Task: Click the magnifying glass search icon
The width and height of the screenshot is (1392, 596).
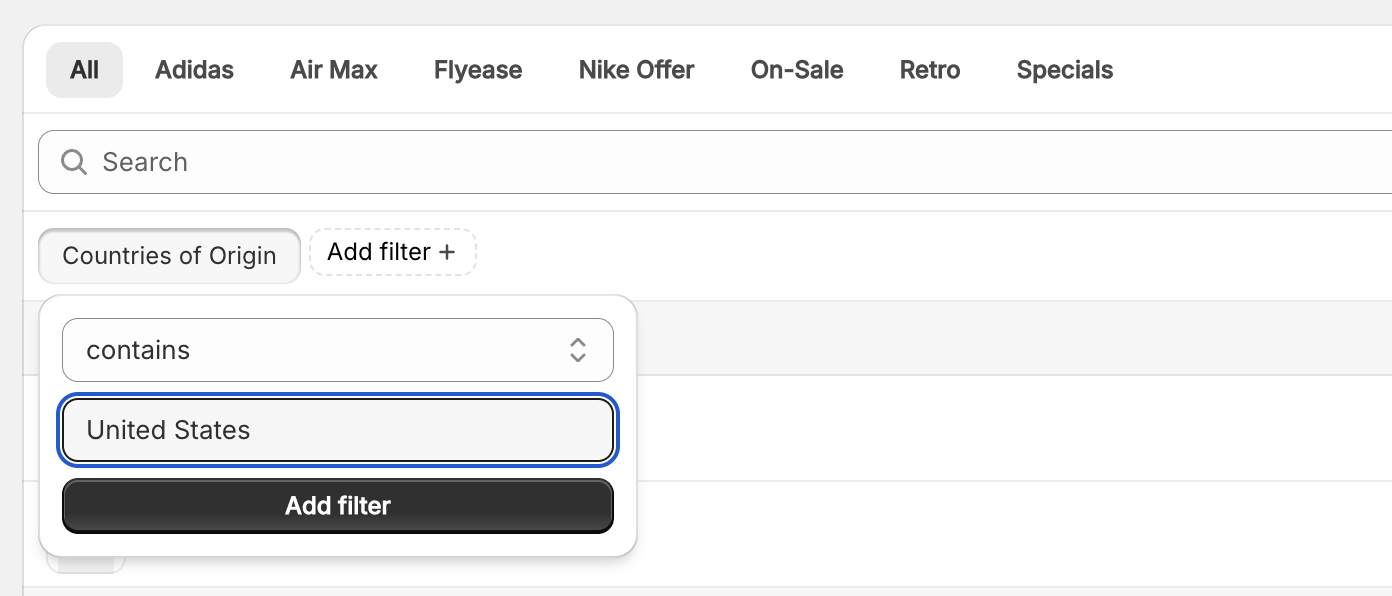Action: point(74,162)
